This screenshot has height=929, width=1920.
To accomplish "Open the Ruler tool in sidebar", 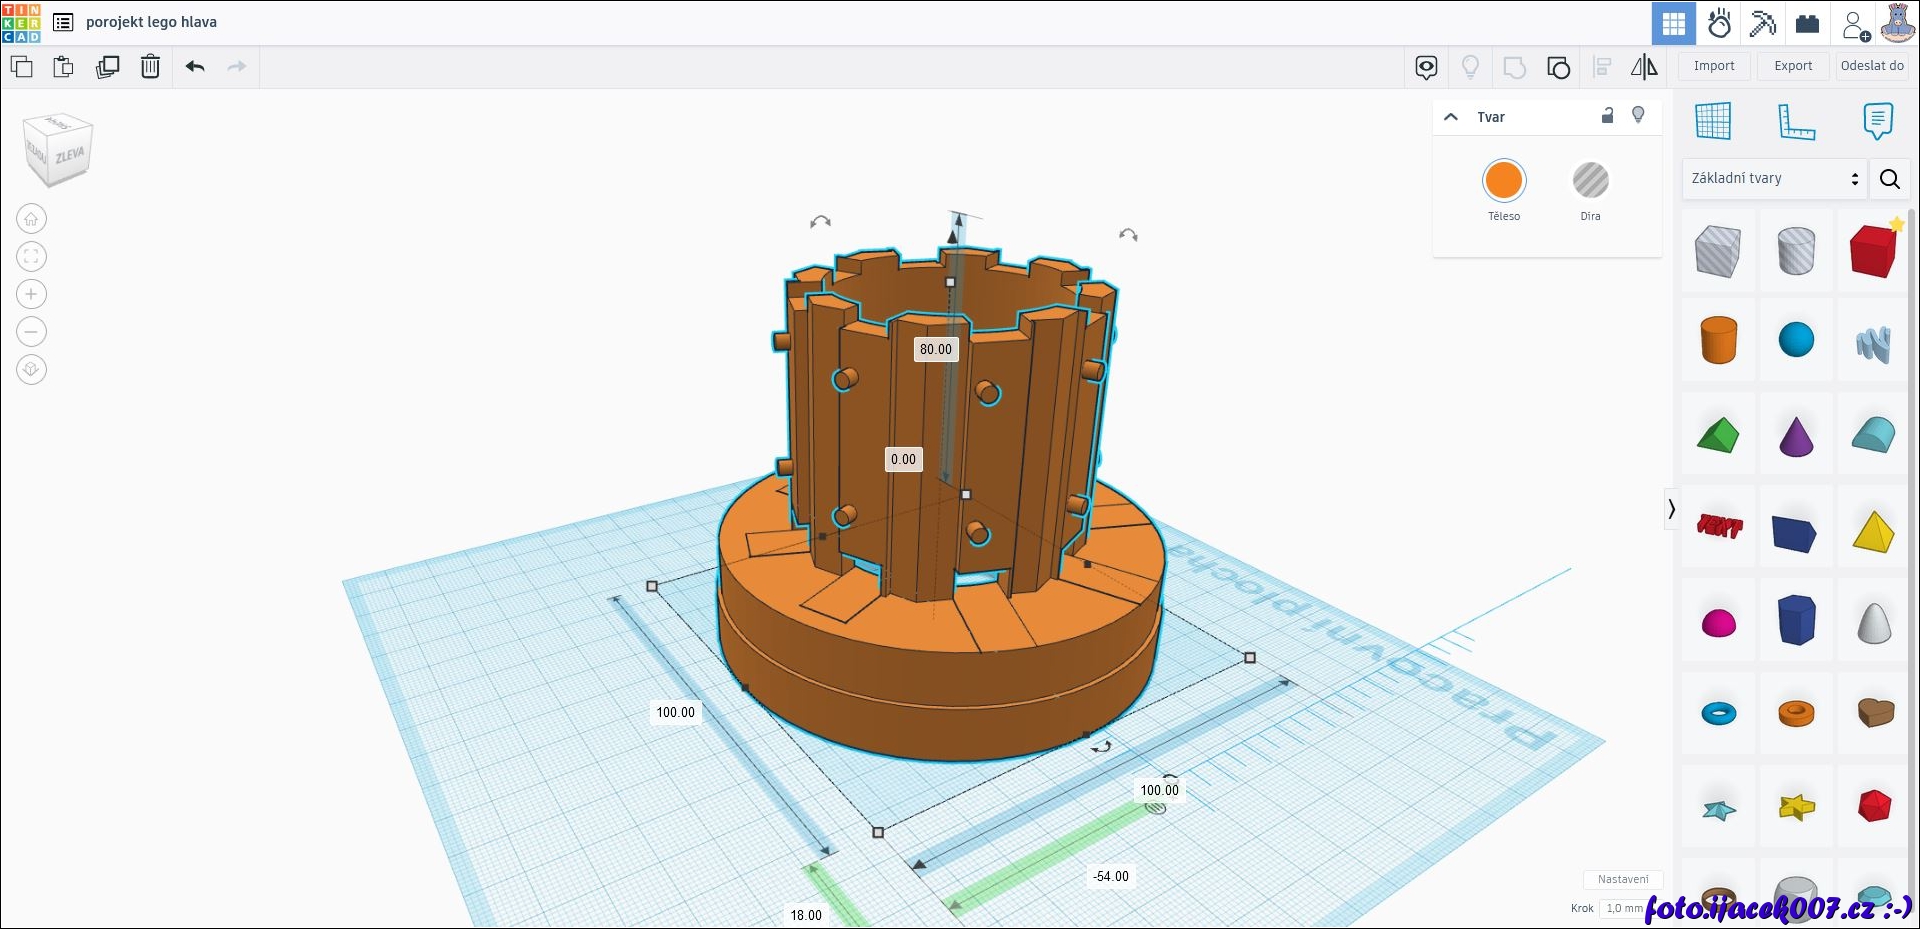I will [x=1796, y=122].
